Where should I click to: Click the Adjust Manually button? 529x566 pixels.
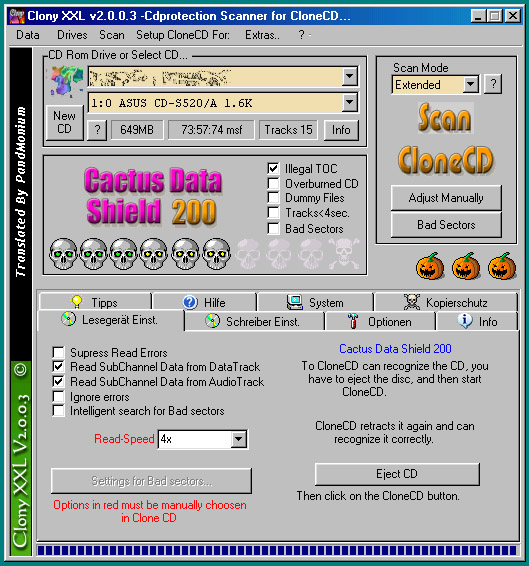point(446,198)
